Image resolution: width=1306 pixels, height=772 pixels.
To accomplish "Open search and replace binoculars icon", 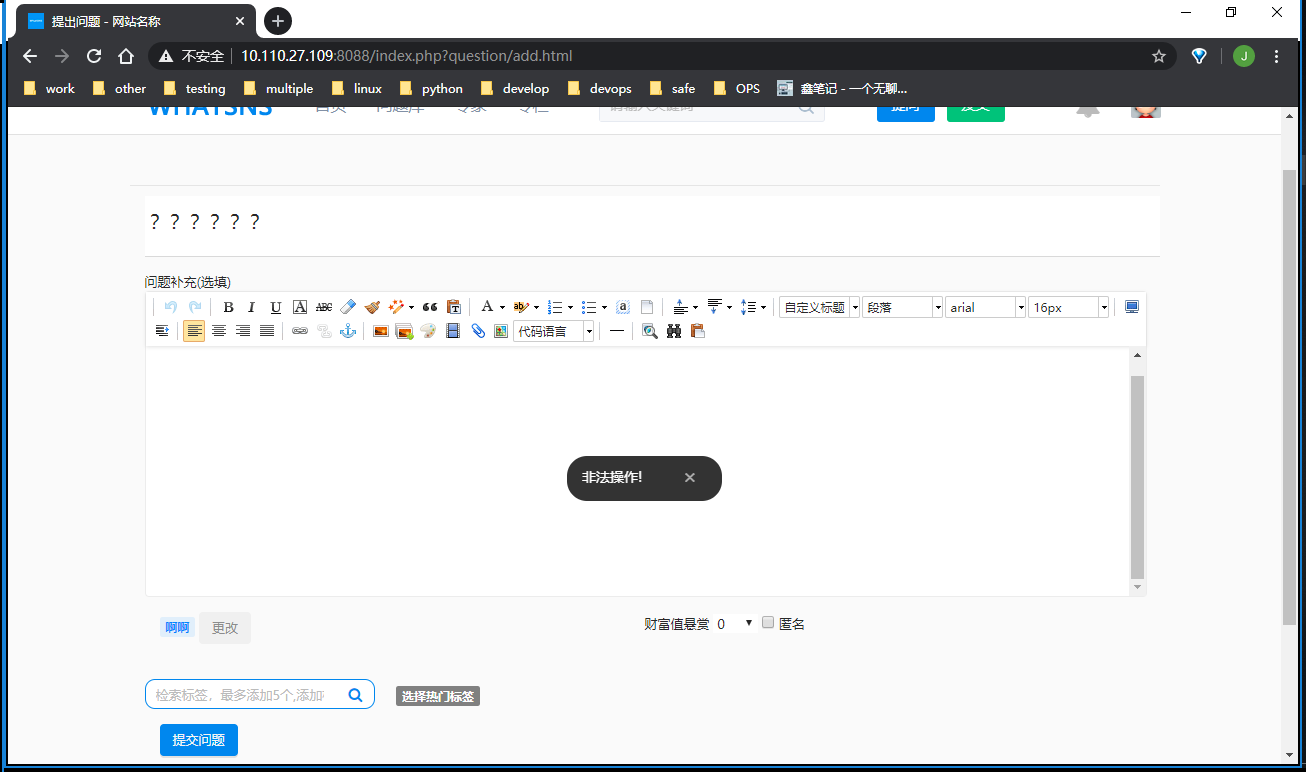I will [x=674, y=331].
